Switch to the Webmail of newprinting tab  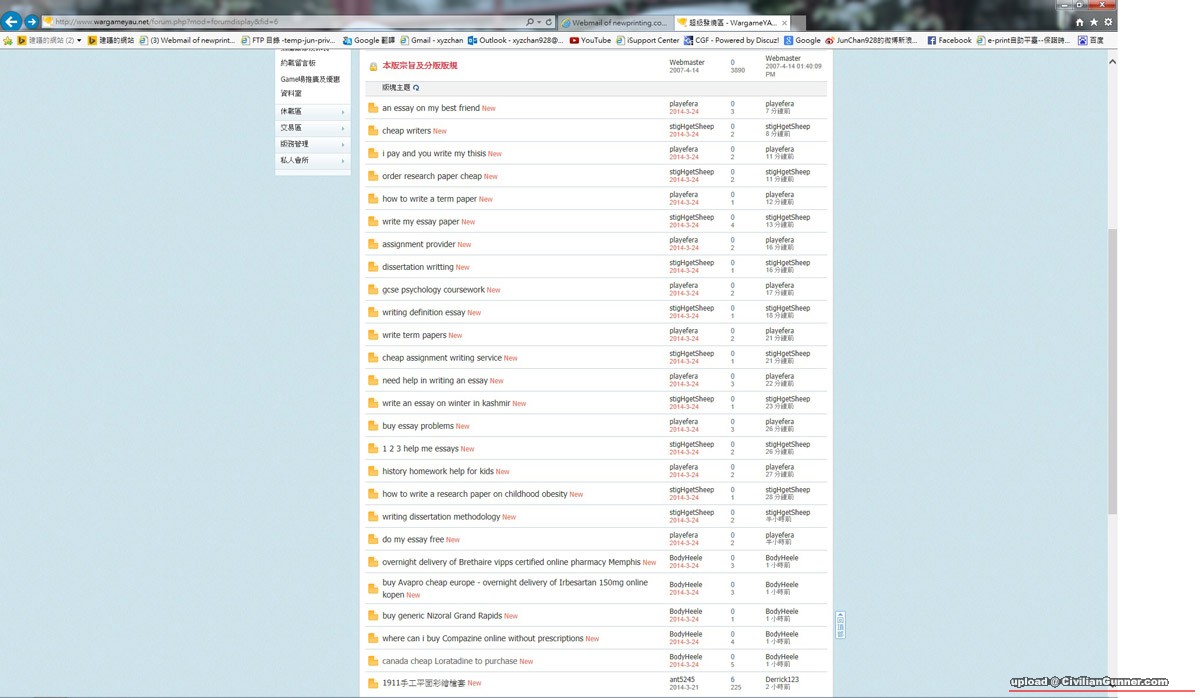point(614,22)
